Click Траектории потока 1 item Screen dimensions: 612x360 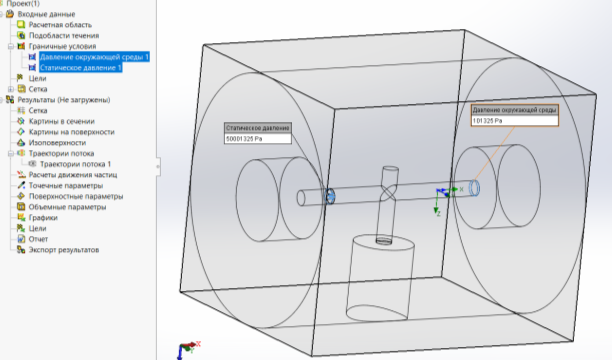tap(75, 164)
